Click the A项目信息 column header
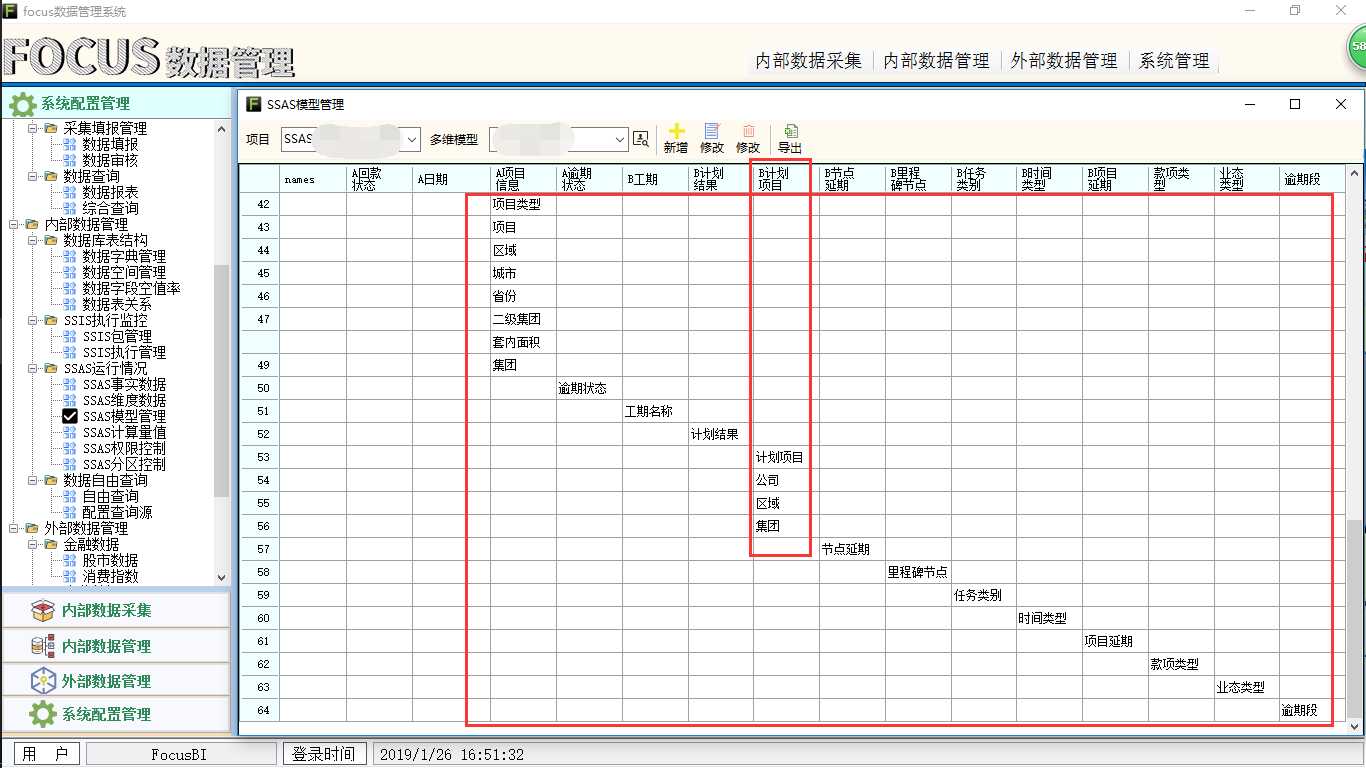 [x=523, y=179]
